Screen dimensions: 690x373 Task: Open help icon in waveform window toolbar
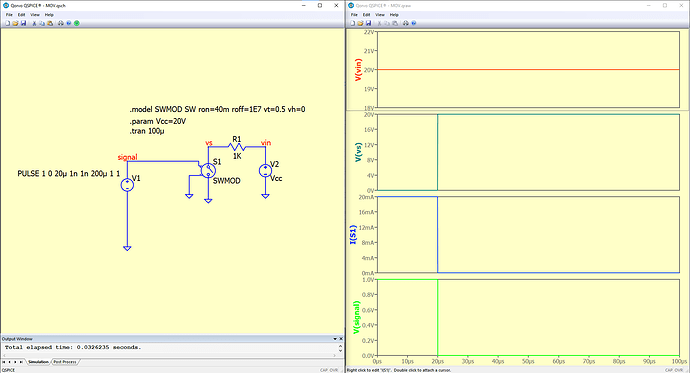click(x=414, y=23)
